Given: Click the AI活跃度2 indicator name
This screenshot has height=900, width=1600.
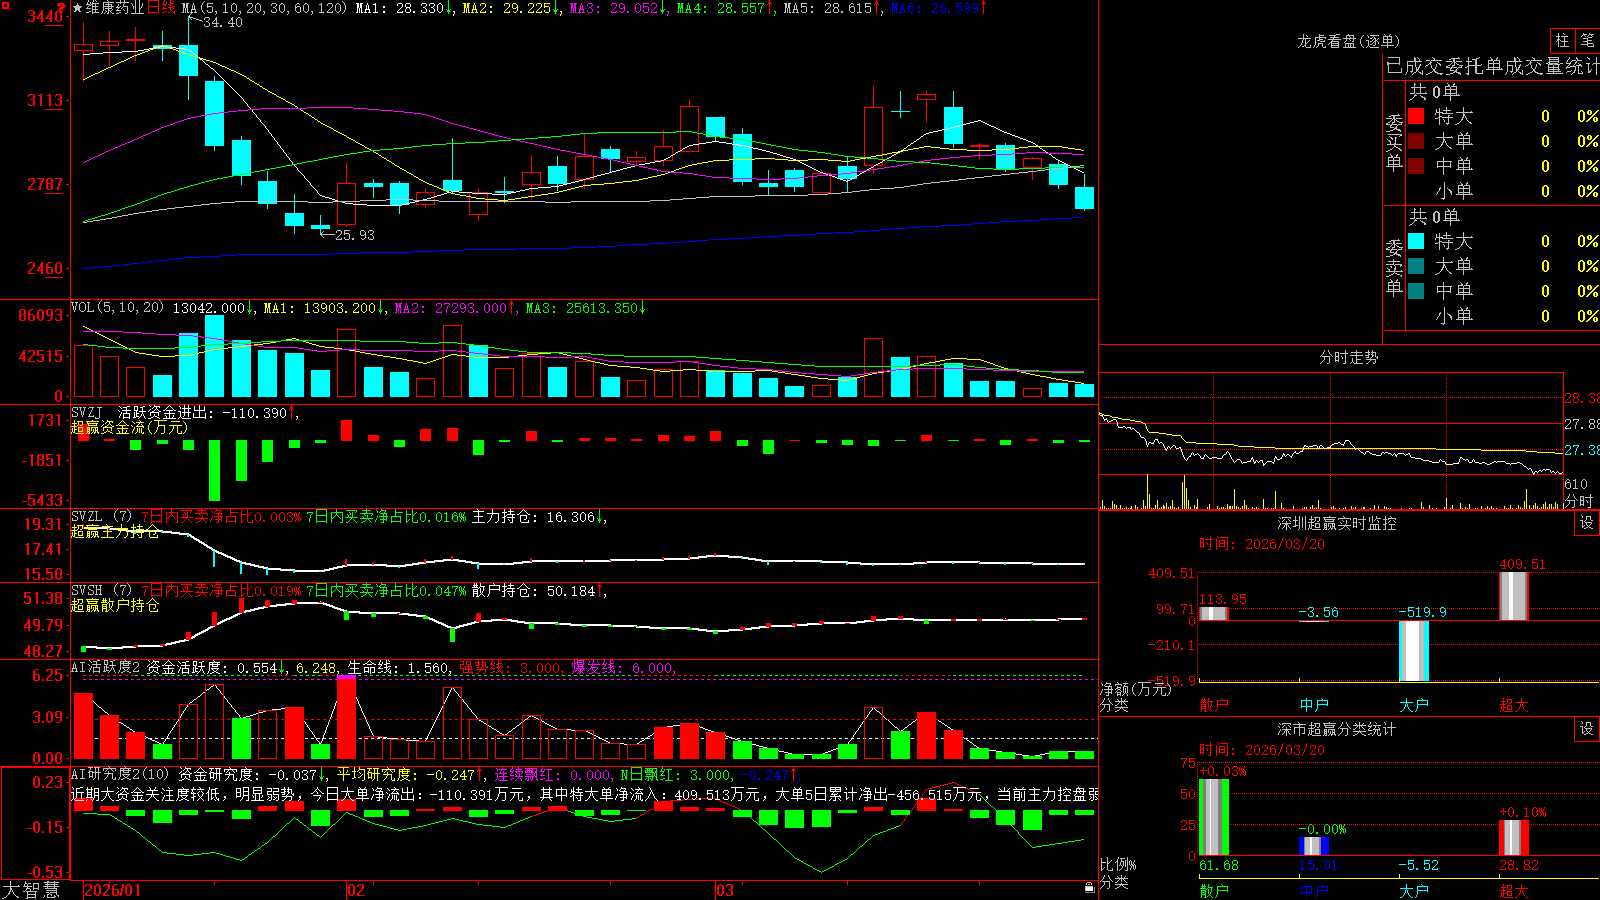Looking at the screenshot, I should point(106,667).
